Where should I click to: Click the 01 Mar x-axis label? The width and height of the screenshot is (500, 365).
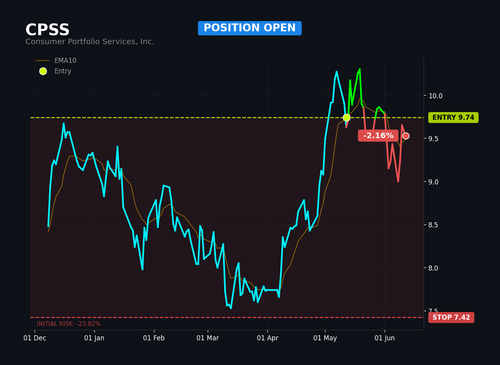click(208, 338)
